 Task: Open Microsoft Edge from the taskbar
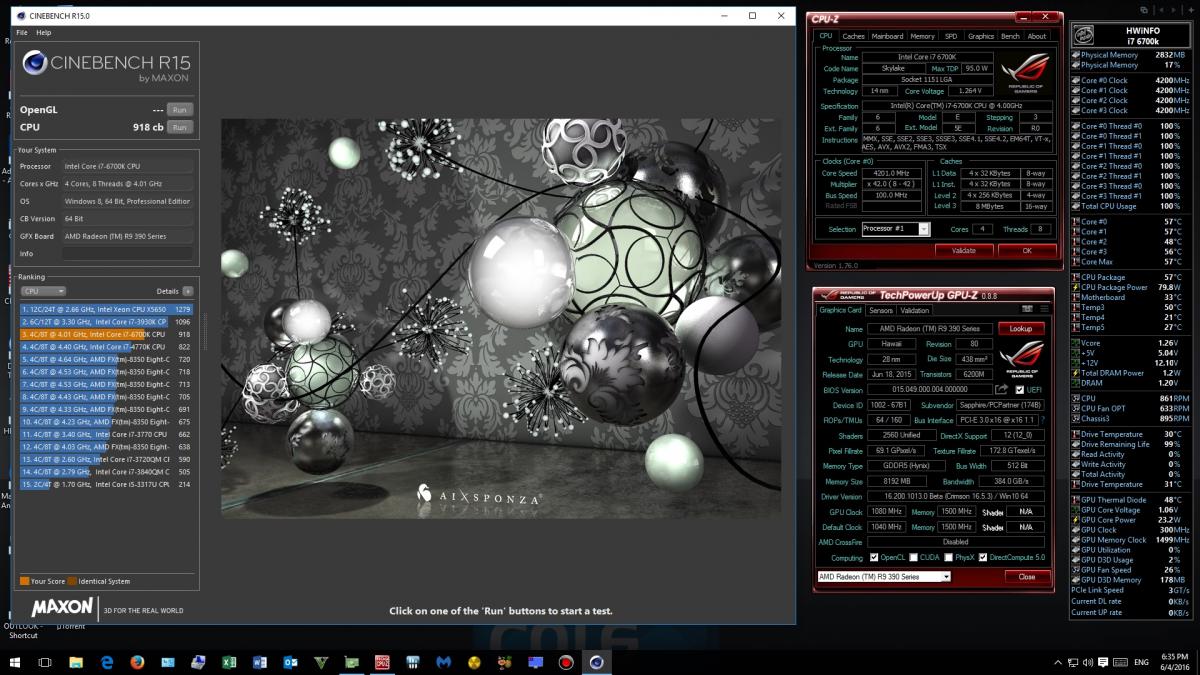(107, 662)
